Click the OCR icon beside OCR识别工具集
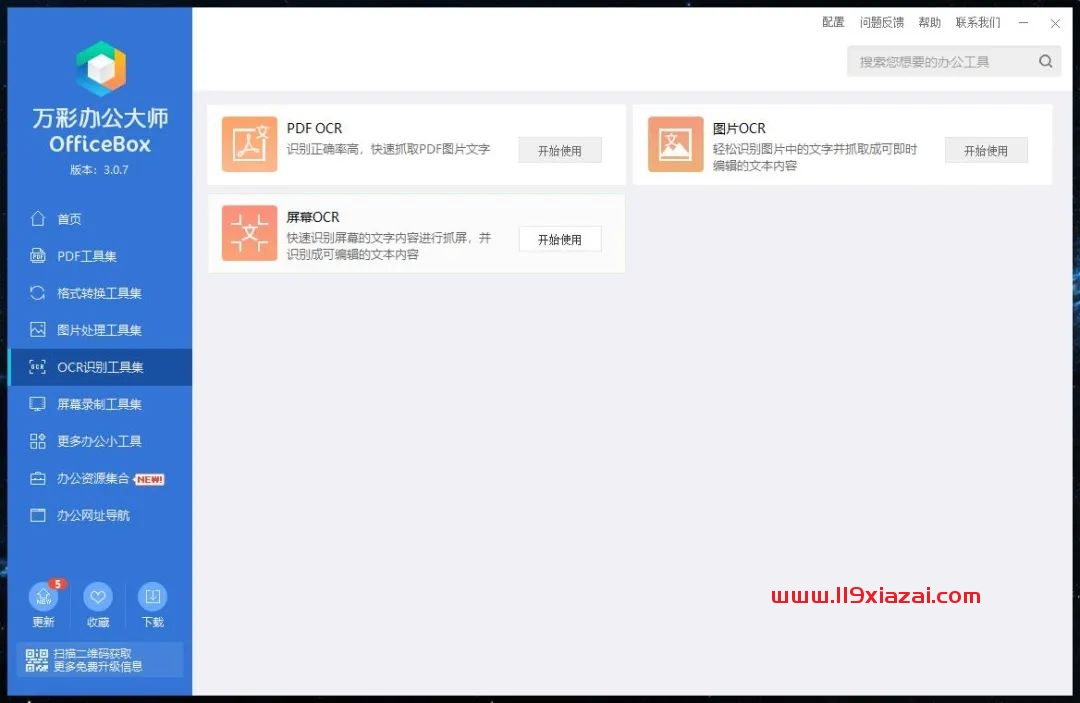This screenshot has width=1080, height=703. (38, 367)
